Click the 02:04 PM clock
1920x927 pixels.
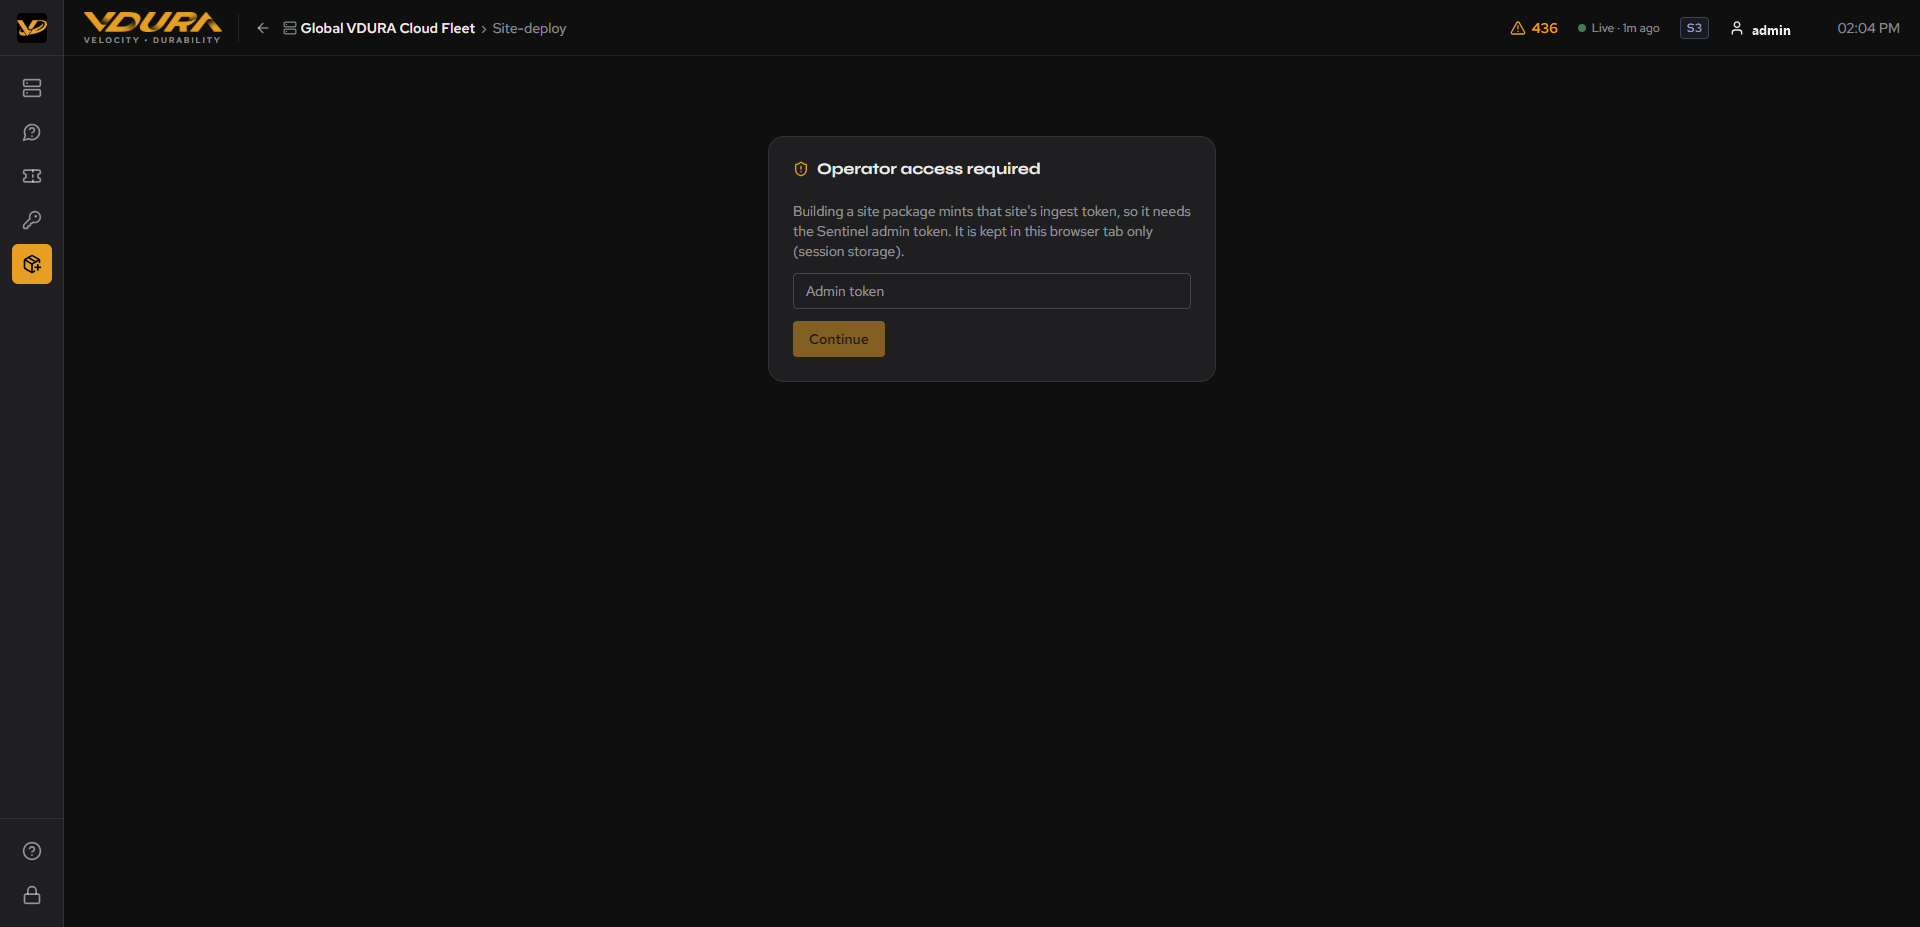pos(1868,28)
